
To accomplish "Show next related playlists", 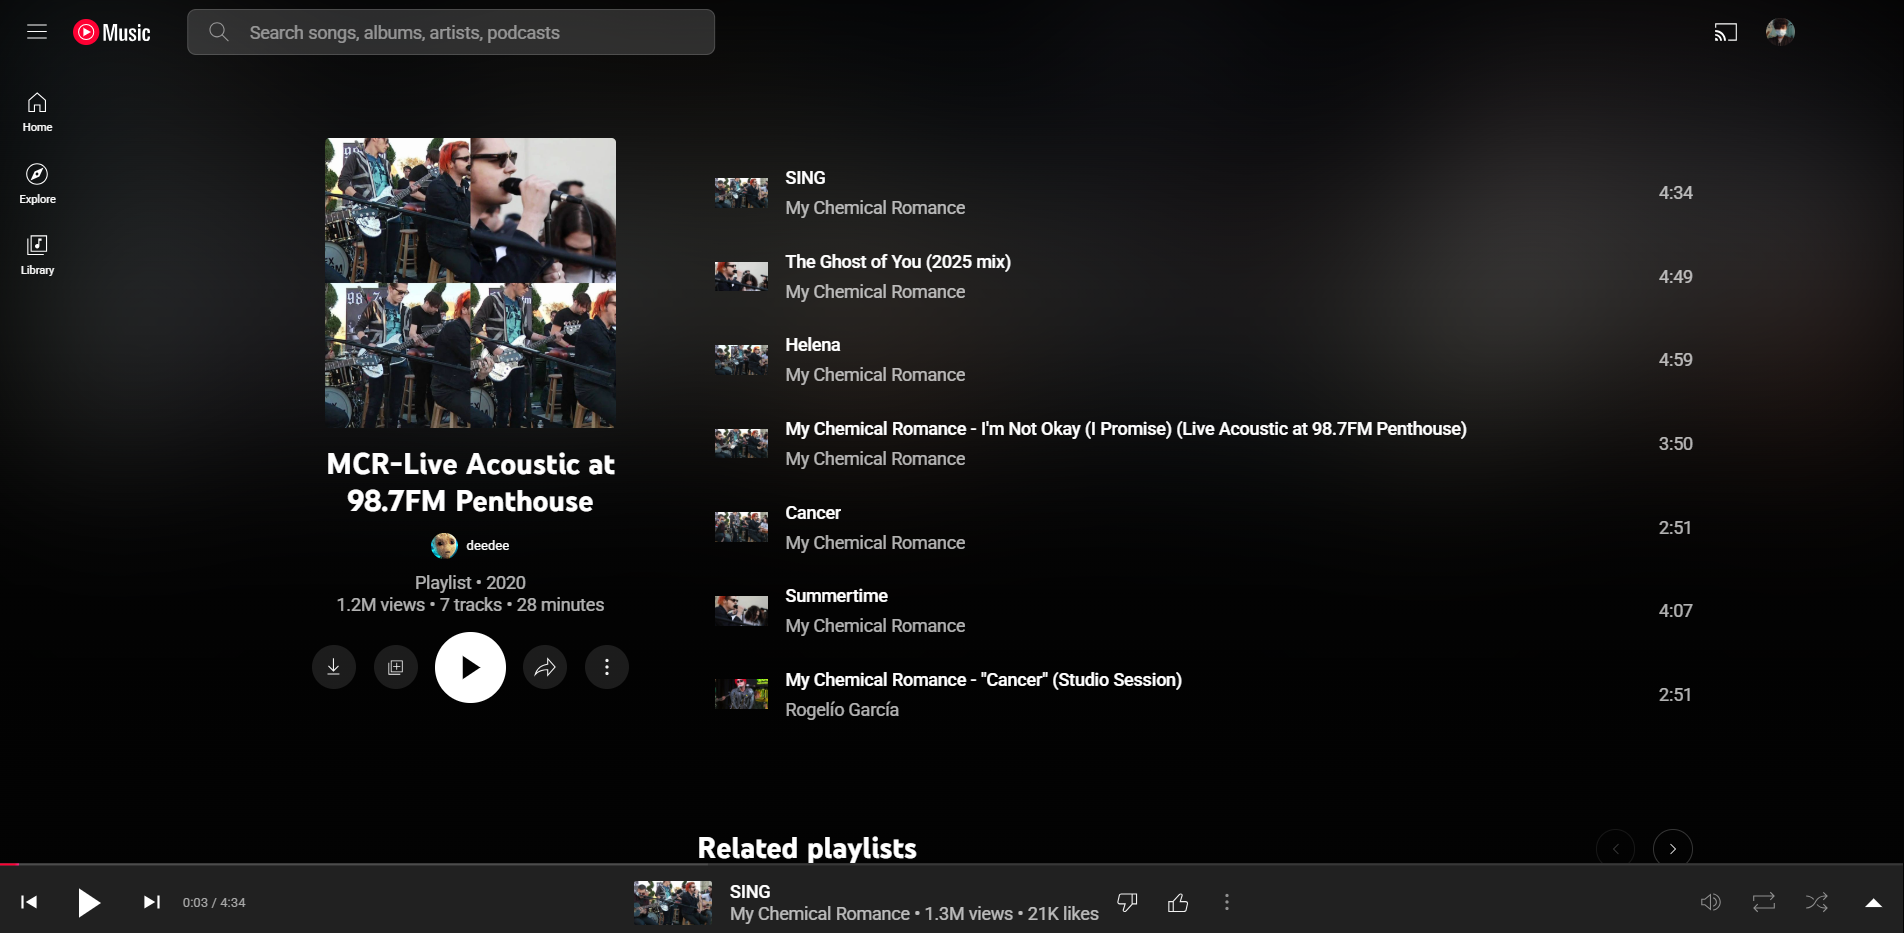I will click(x=1673, y=849).
